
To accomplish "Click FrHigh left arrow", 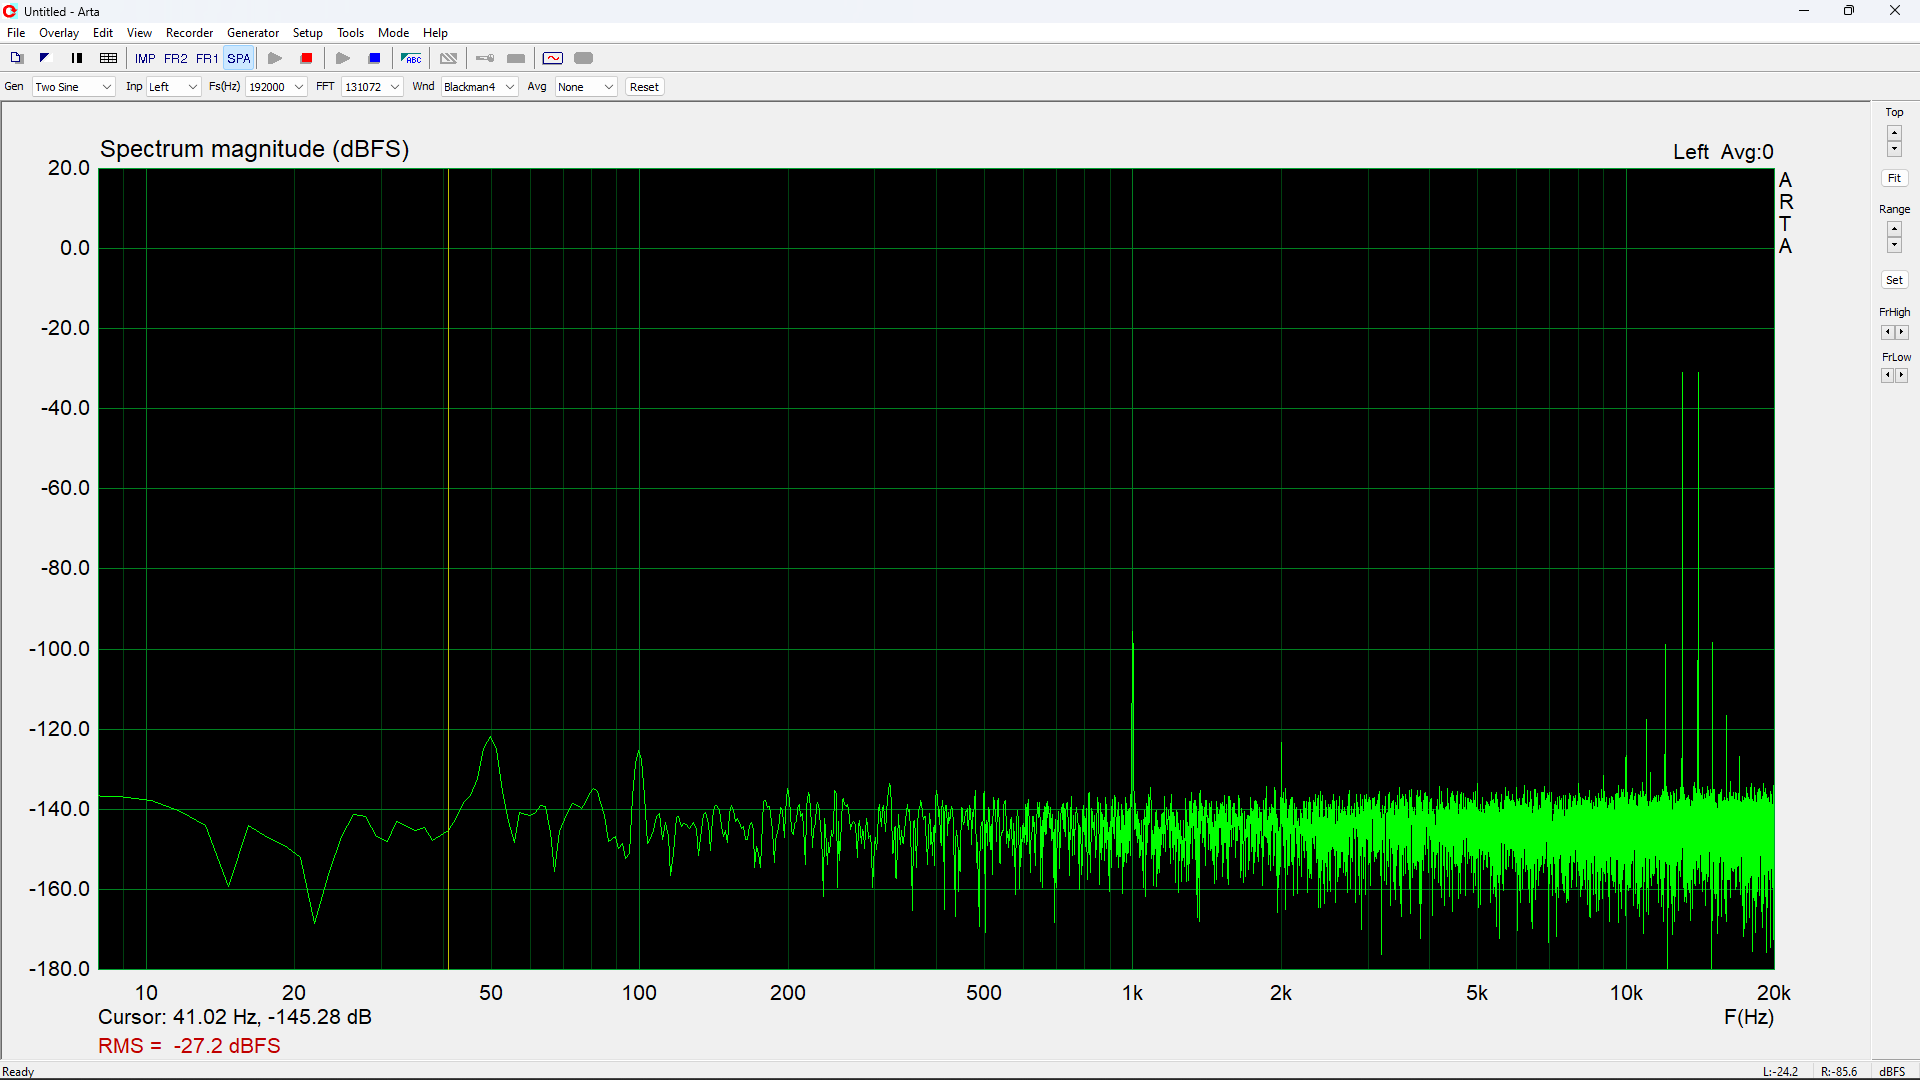I will (x=1887, y=332).
